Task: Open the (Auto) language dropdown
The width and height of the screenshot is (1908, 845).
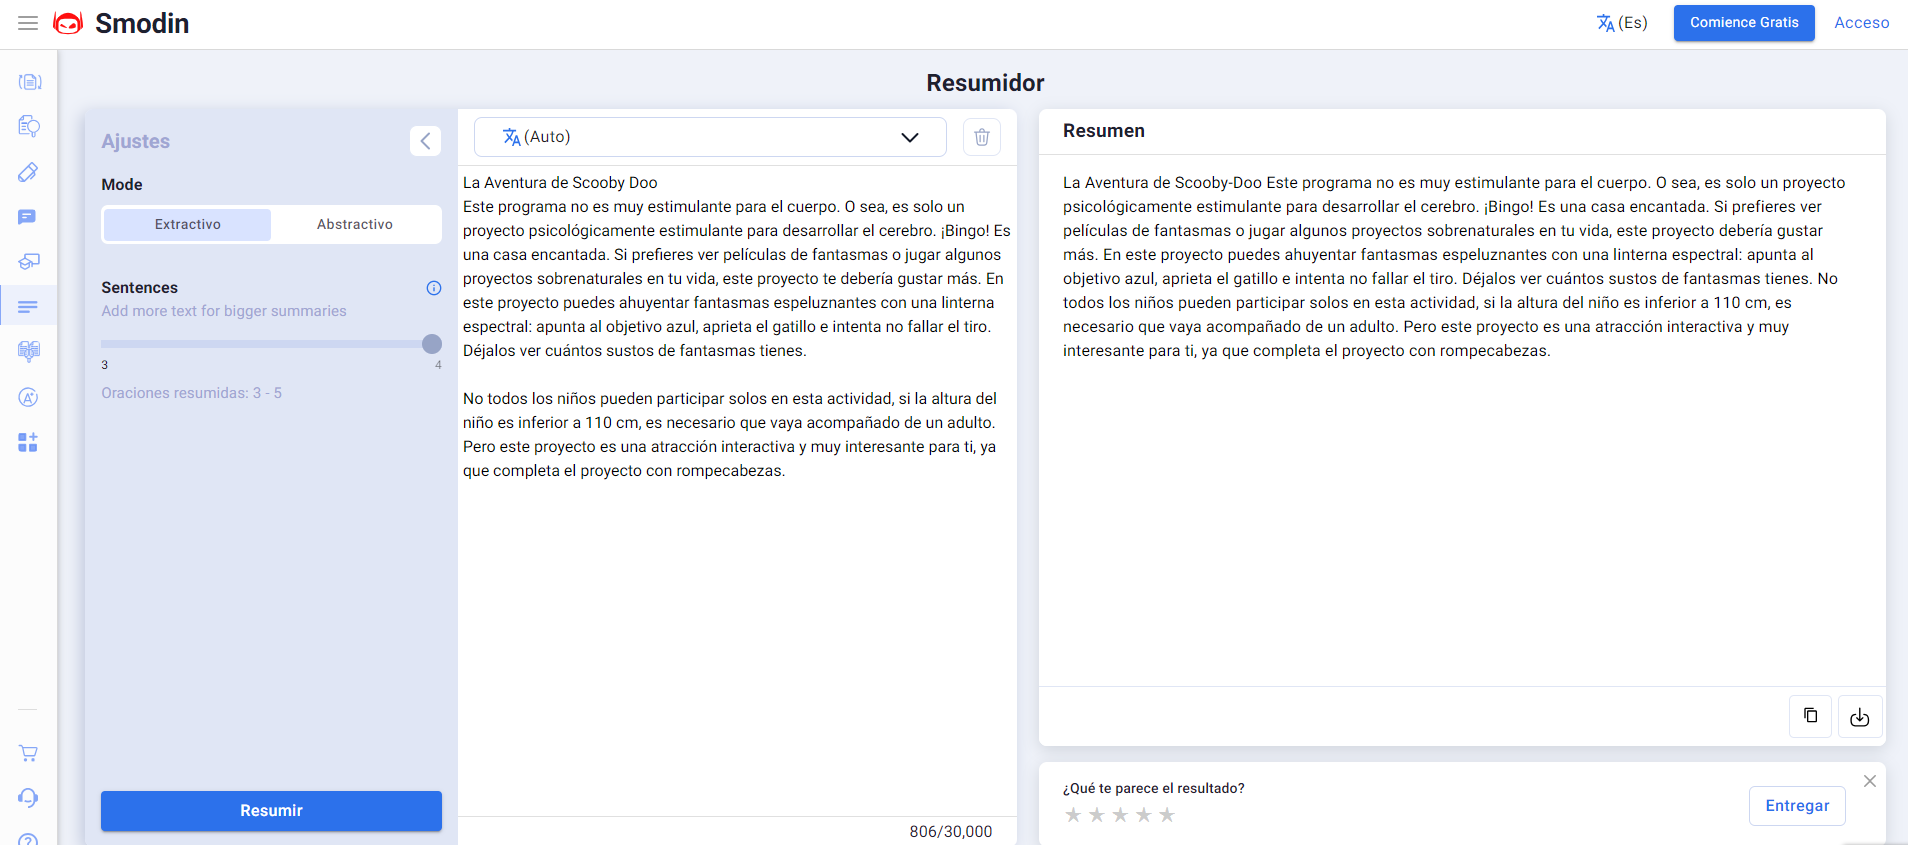Action: click(x=710, y=137)
